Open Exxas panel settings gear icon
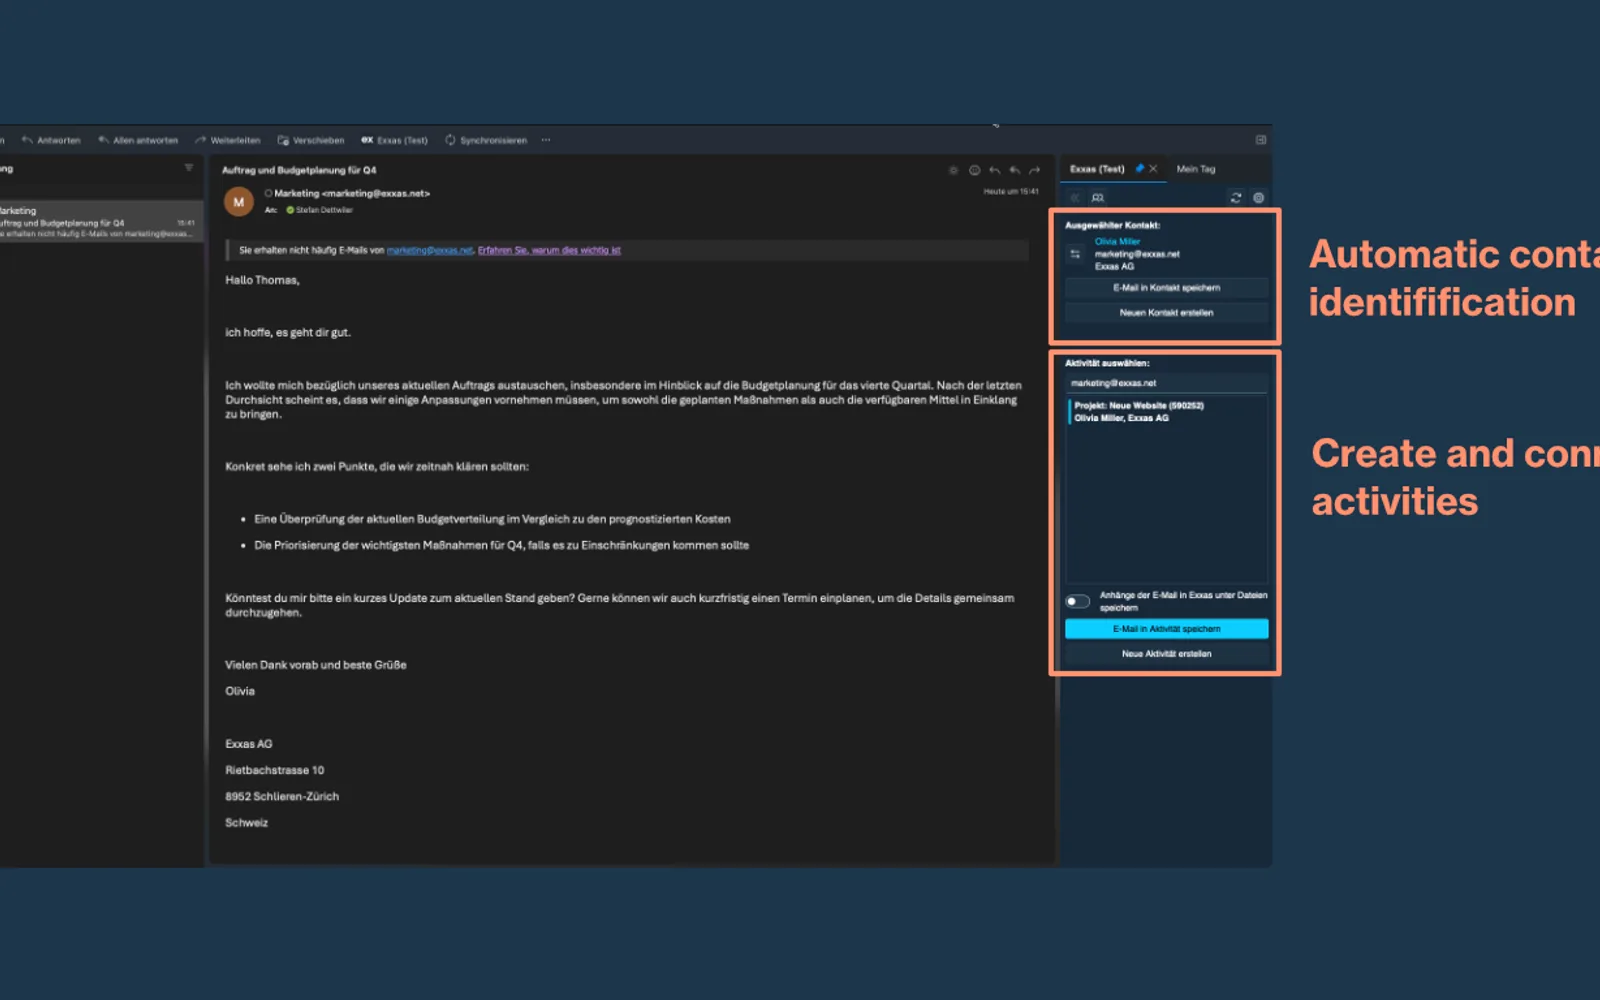Screen dimensions: 1600x1000 point(1259,198)
